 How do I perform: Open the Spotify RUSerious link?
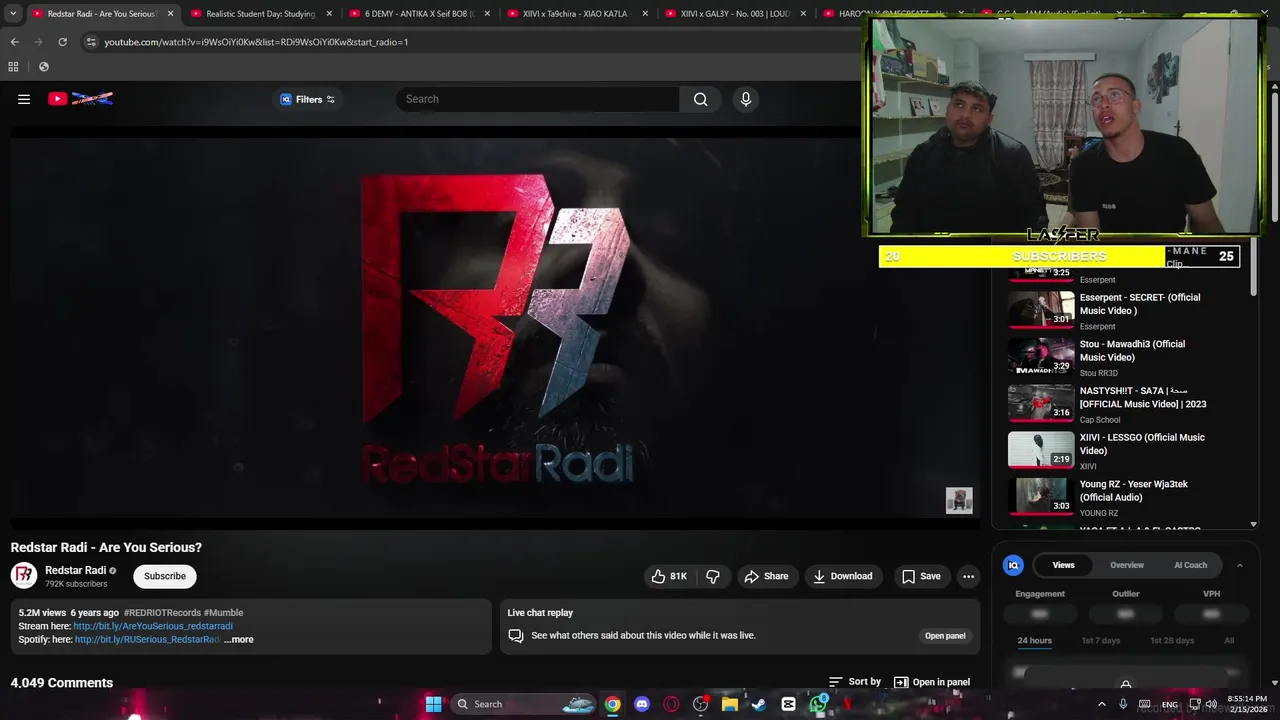(x=147, y=639)
